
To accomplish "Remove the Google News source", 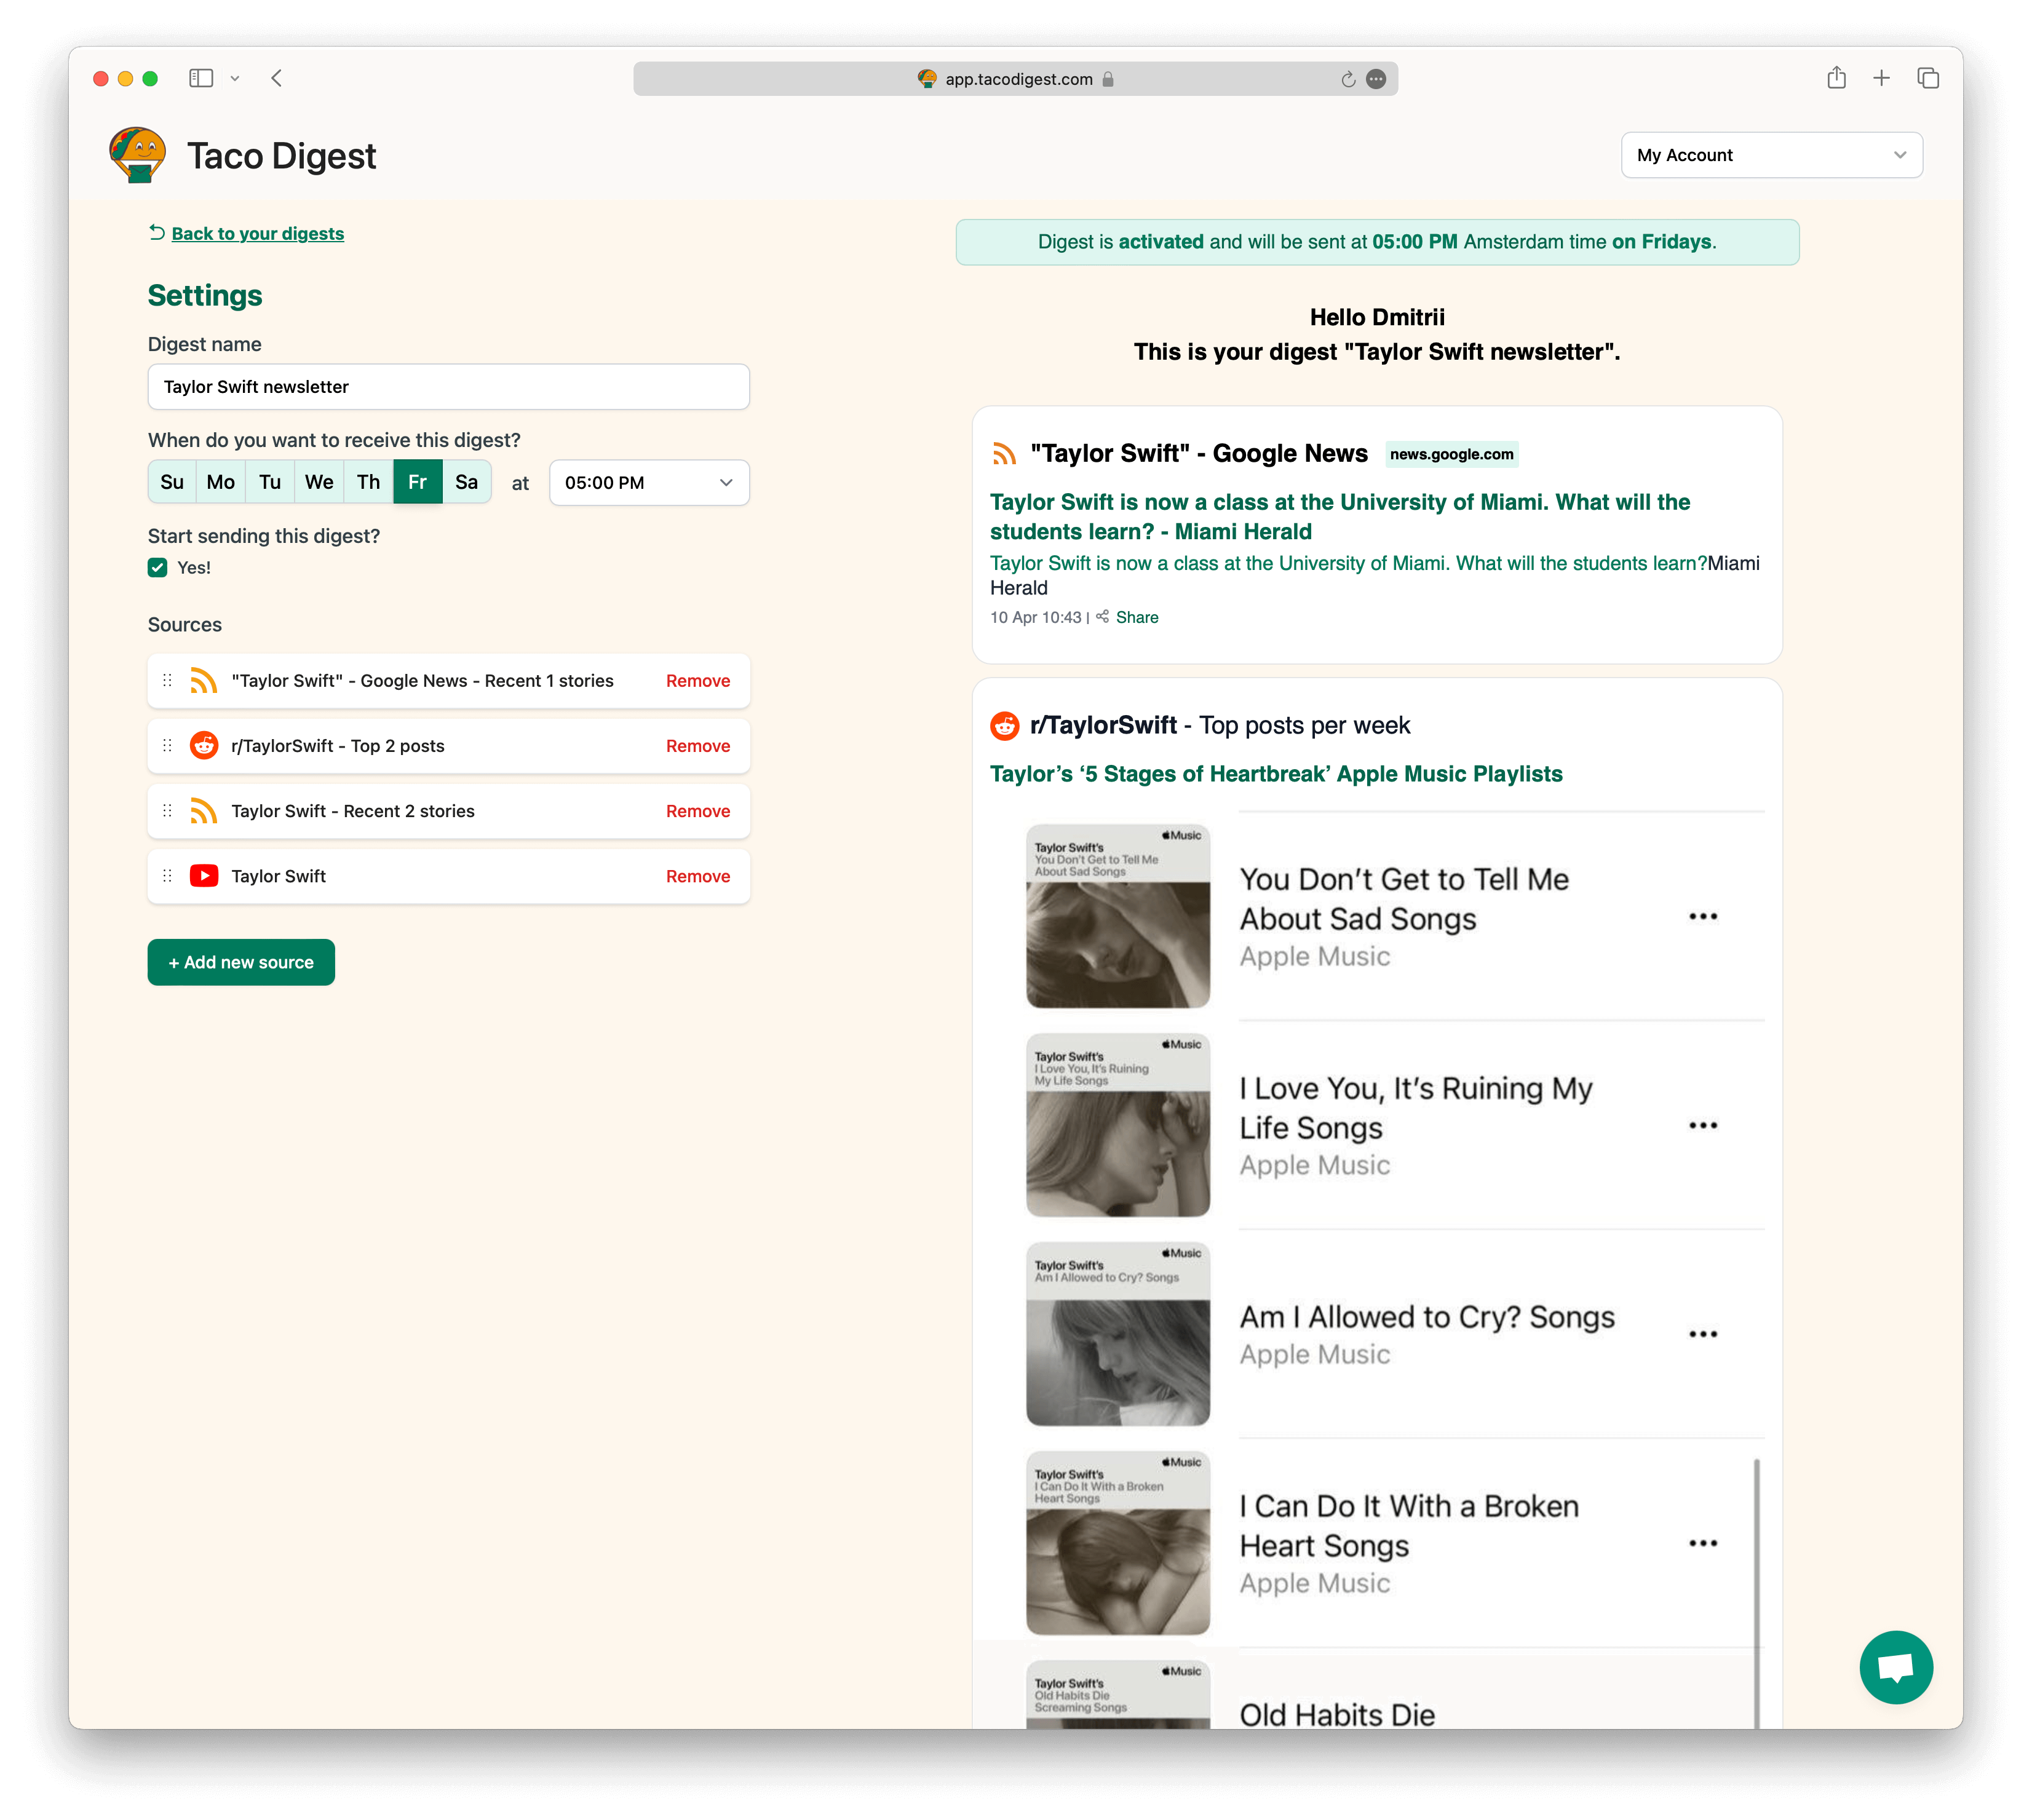I will [698, 681].
